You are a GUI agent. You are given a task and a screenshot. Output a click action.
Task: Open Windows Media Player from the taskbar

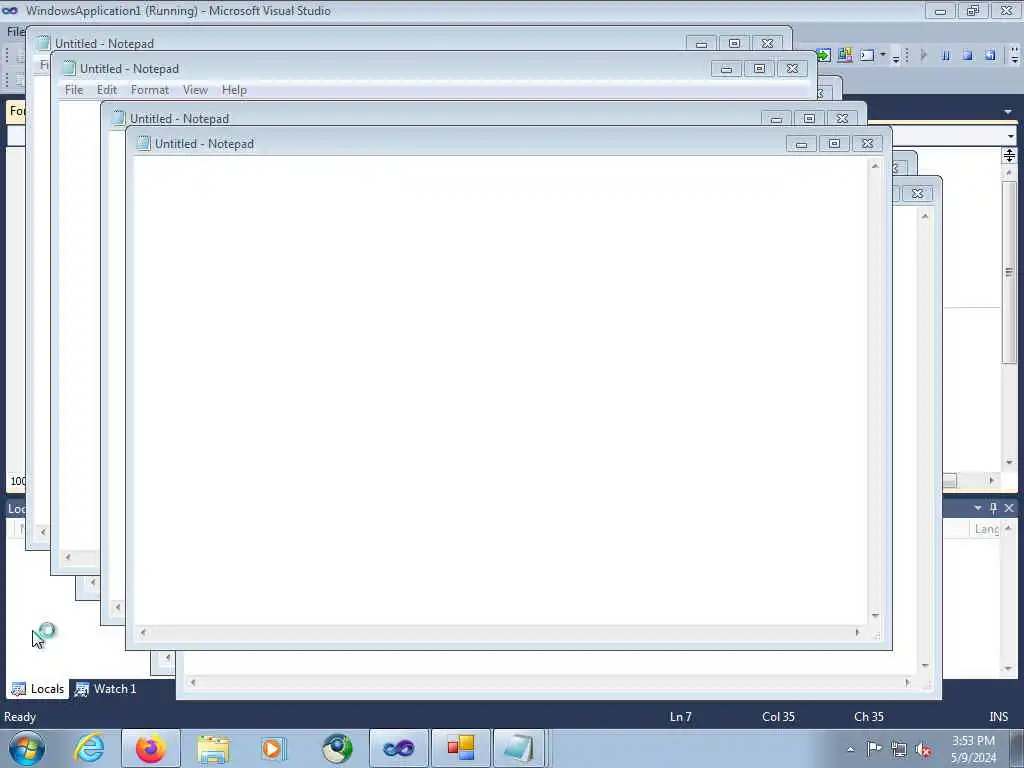274,748
